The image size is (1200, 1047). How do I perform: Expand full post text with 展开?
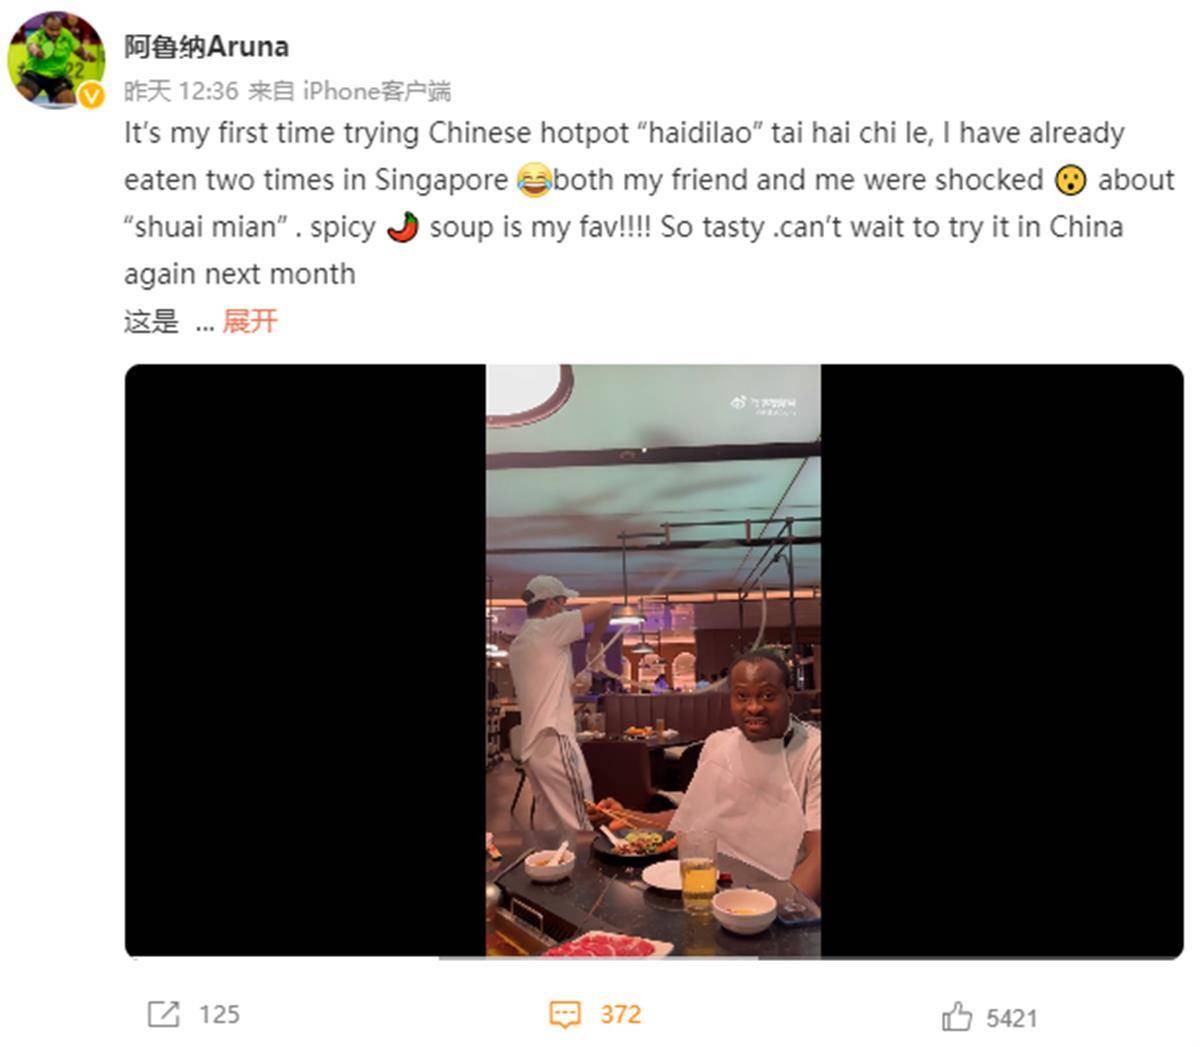[250, 321]
